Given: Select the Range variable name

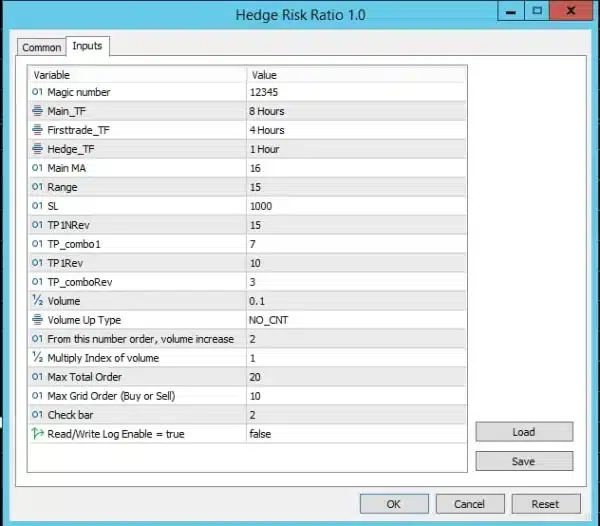Looking at the screenshot, I should click(62, 187).
